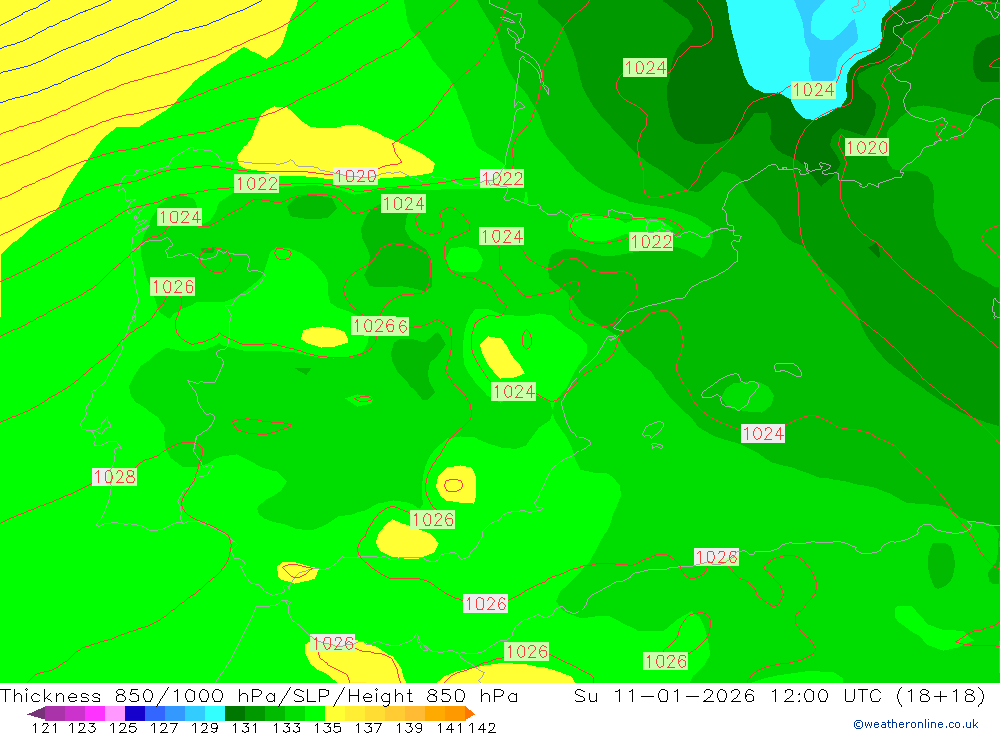Click the 1024 label touching the cyan area
The width and height of the screenshot is (1000, 733).
(x=812, y=89)
